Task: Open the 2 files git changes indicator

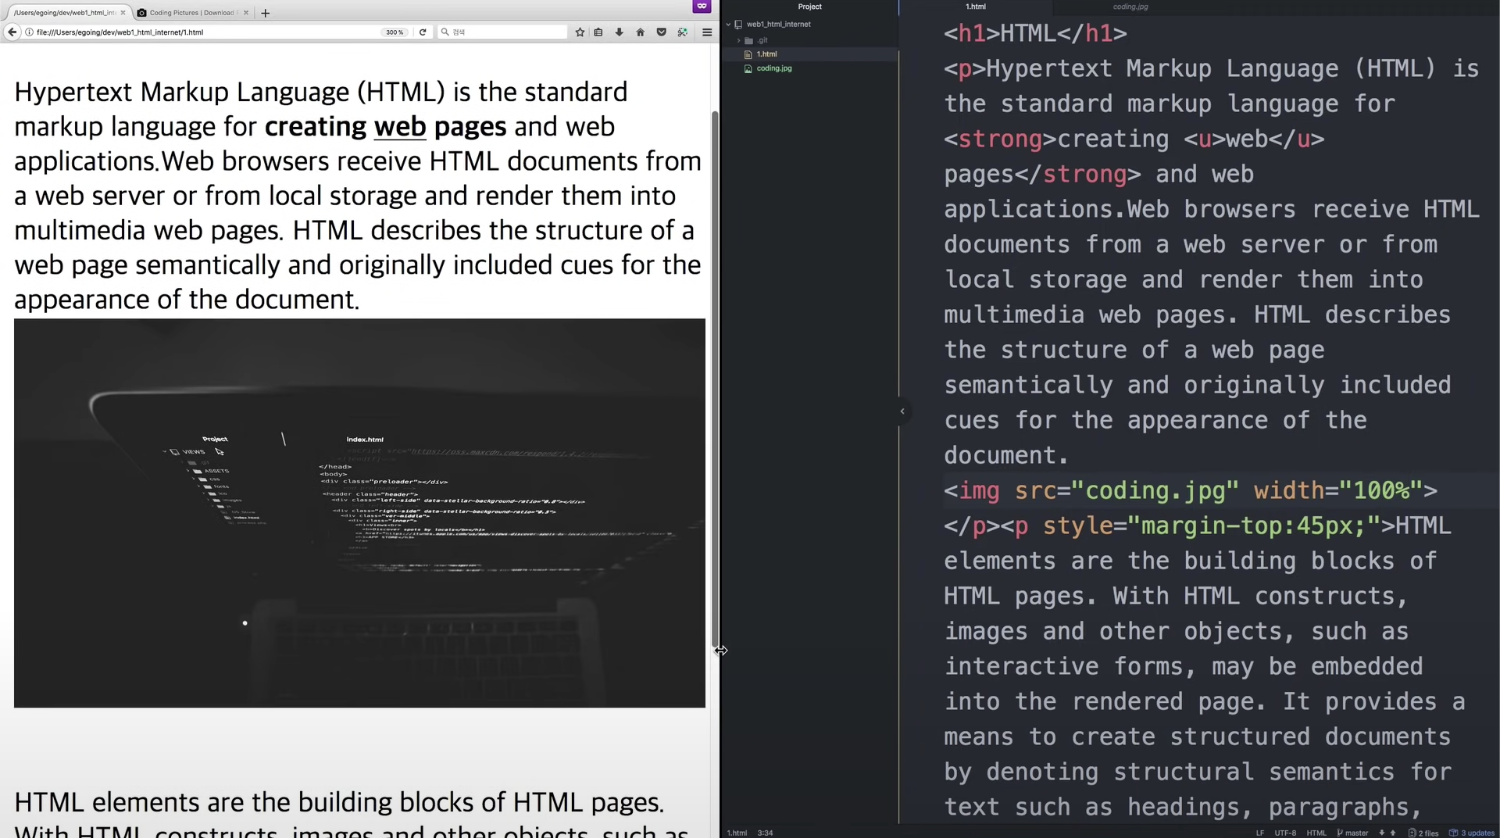Action: (x=1424, y=832)
